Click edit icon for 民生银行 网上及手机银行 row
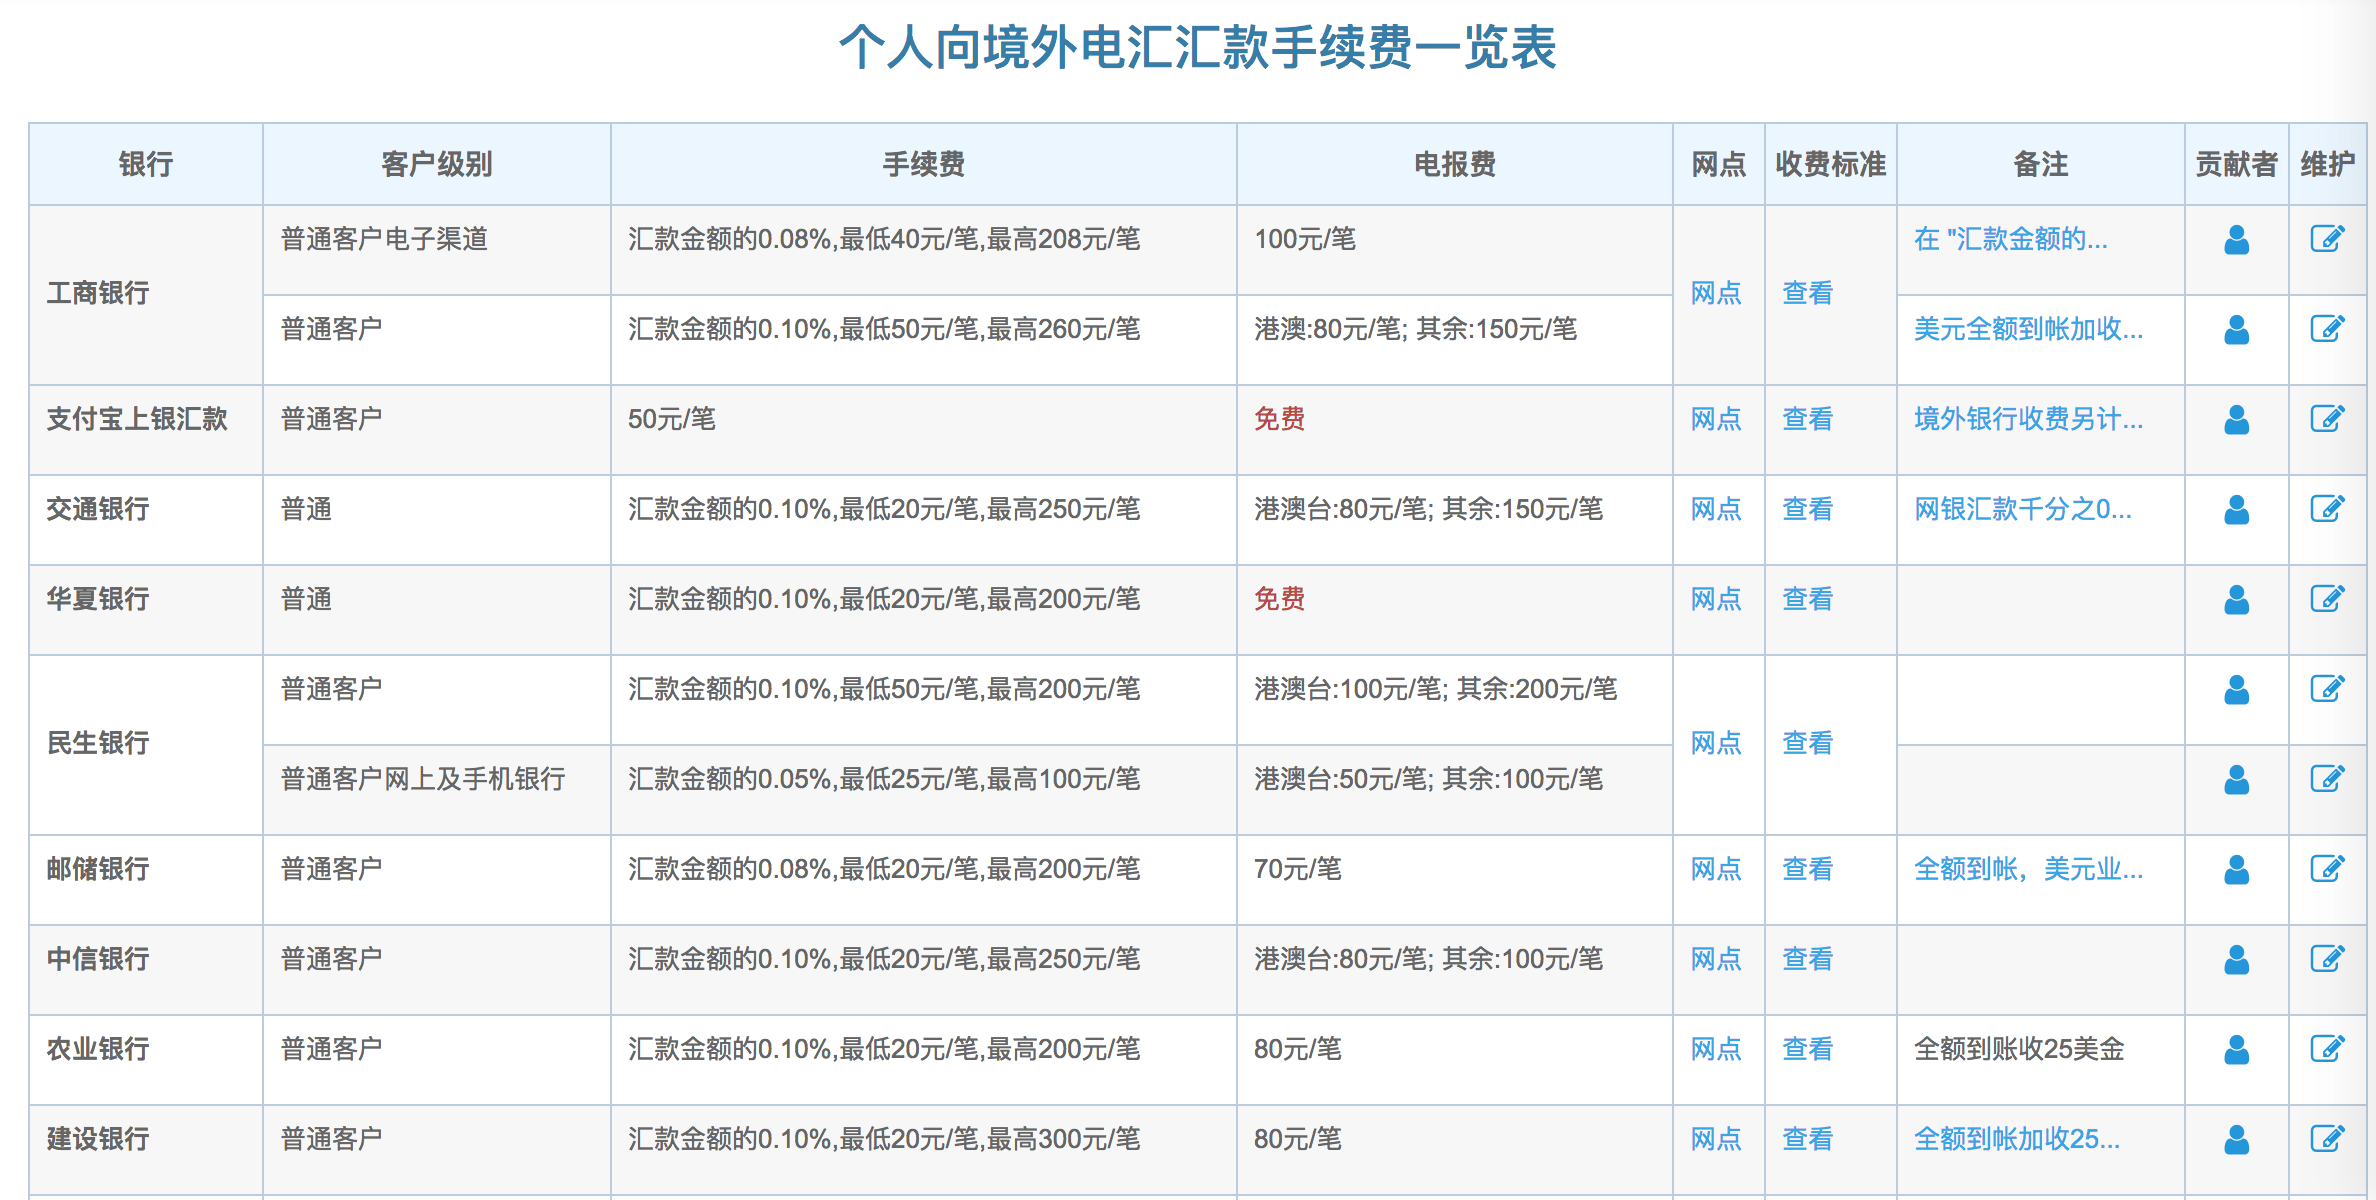This screenshot has width=2376, height=1200. (2327, 779)
